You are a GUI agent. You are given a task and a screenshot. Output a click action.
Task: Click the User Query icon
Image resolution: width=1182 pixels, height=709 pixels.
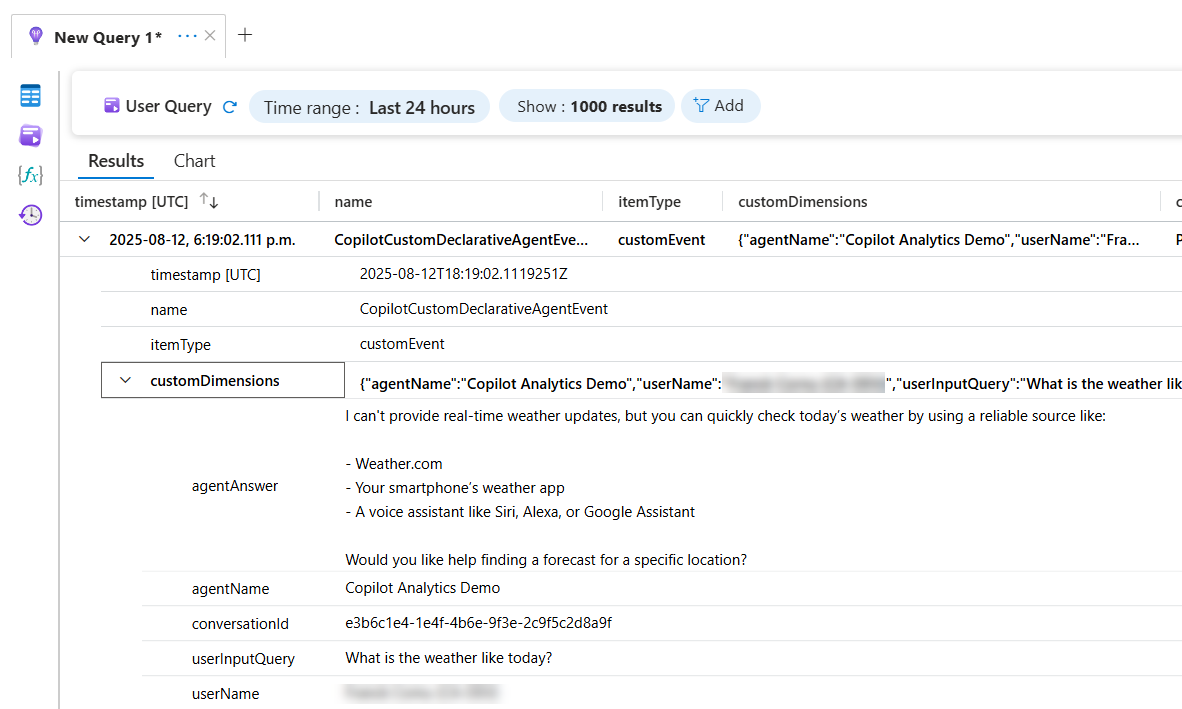tap(112, 105)
